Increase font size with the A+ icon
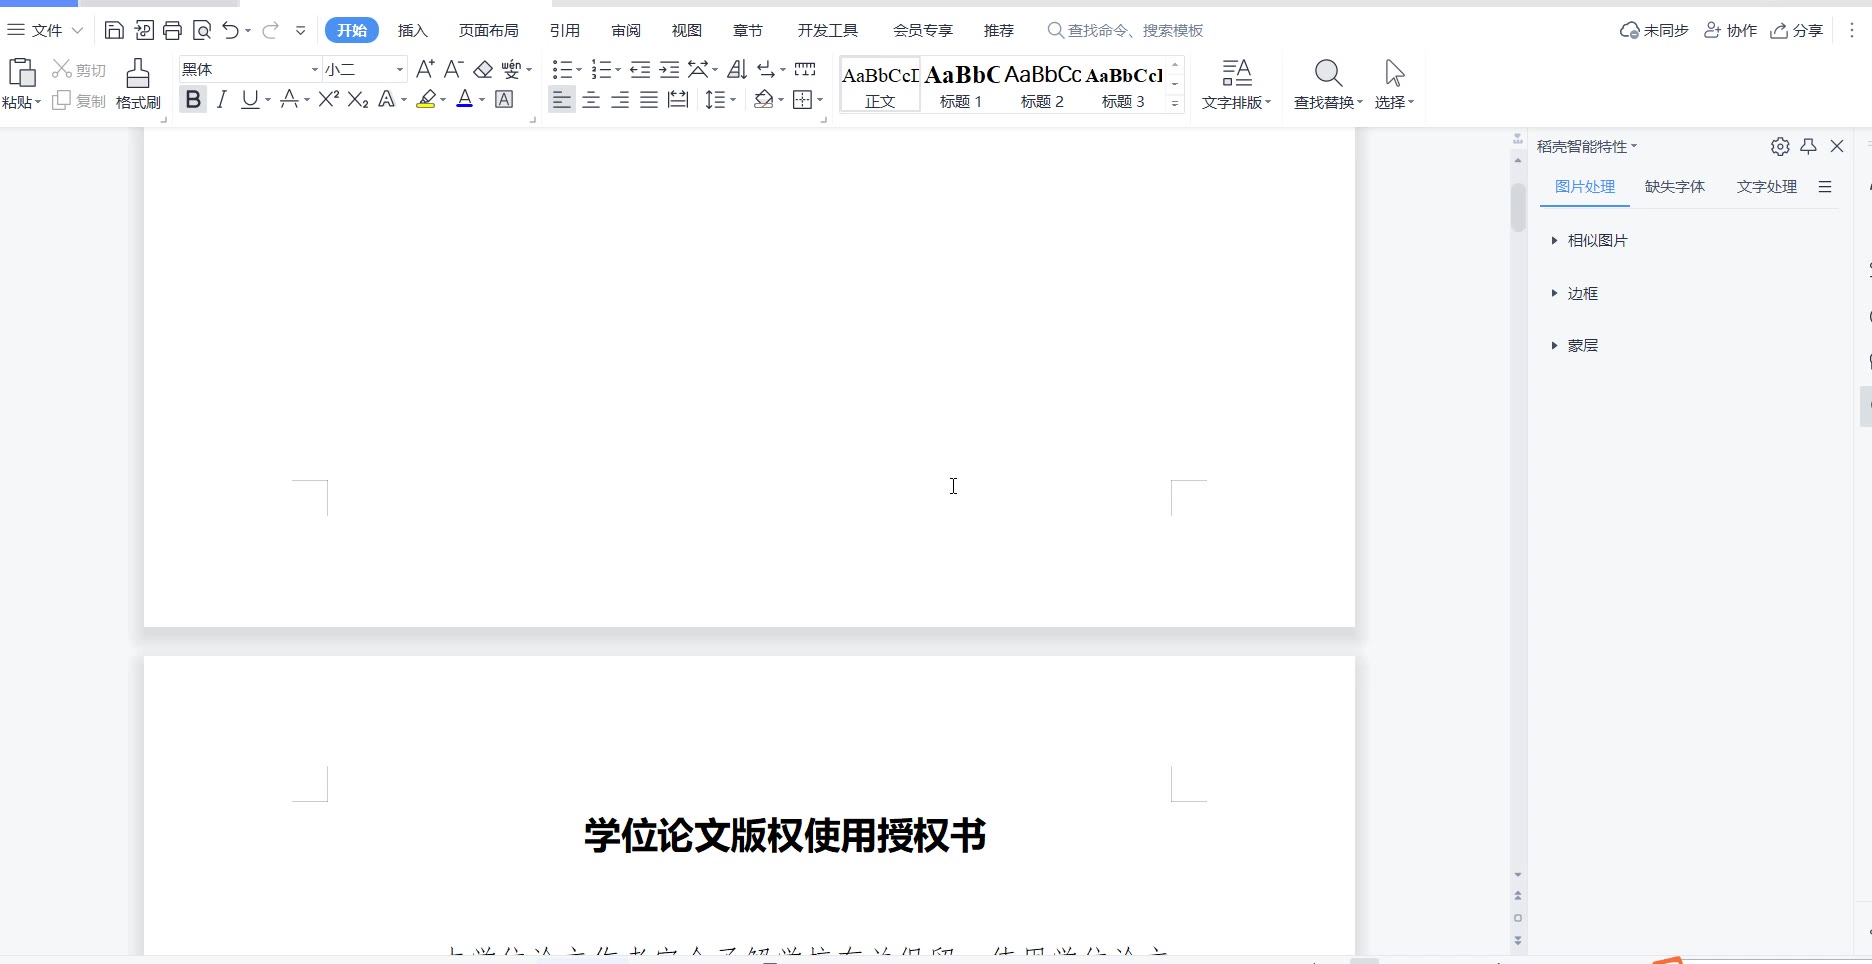 click(425, 69)
